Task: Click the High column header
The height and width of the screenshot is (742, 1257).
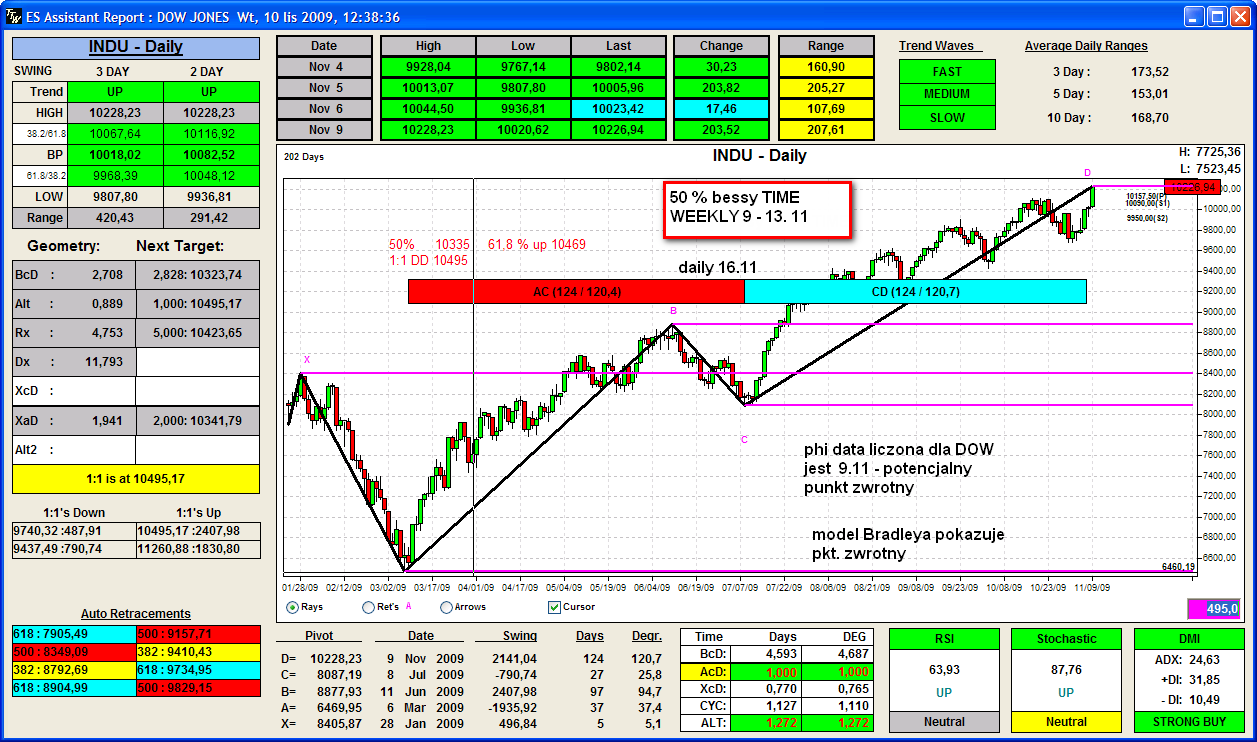Action: tap(428, 46)
